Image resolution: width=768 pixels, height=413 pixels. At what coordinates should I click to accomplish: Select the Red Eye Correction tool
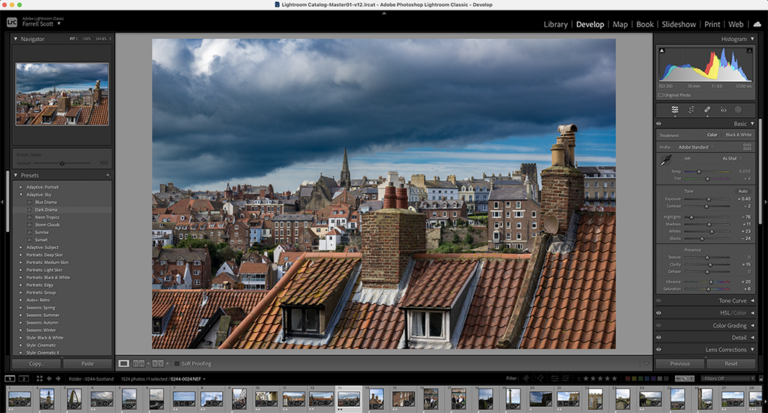point(723,110)
